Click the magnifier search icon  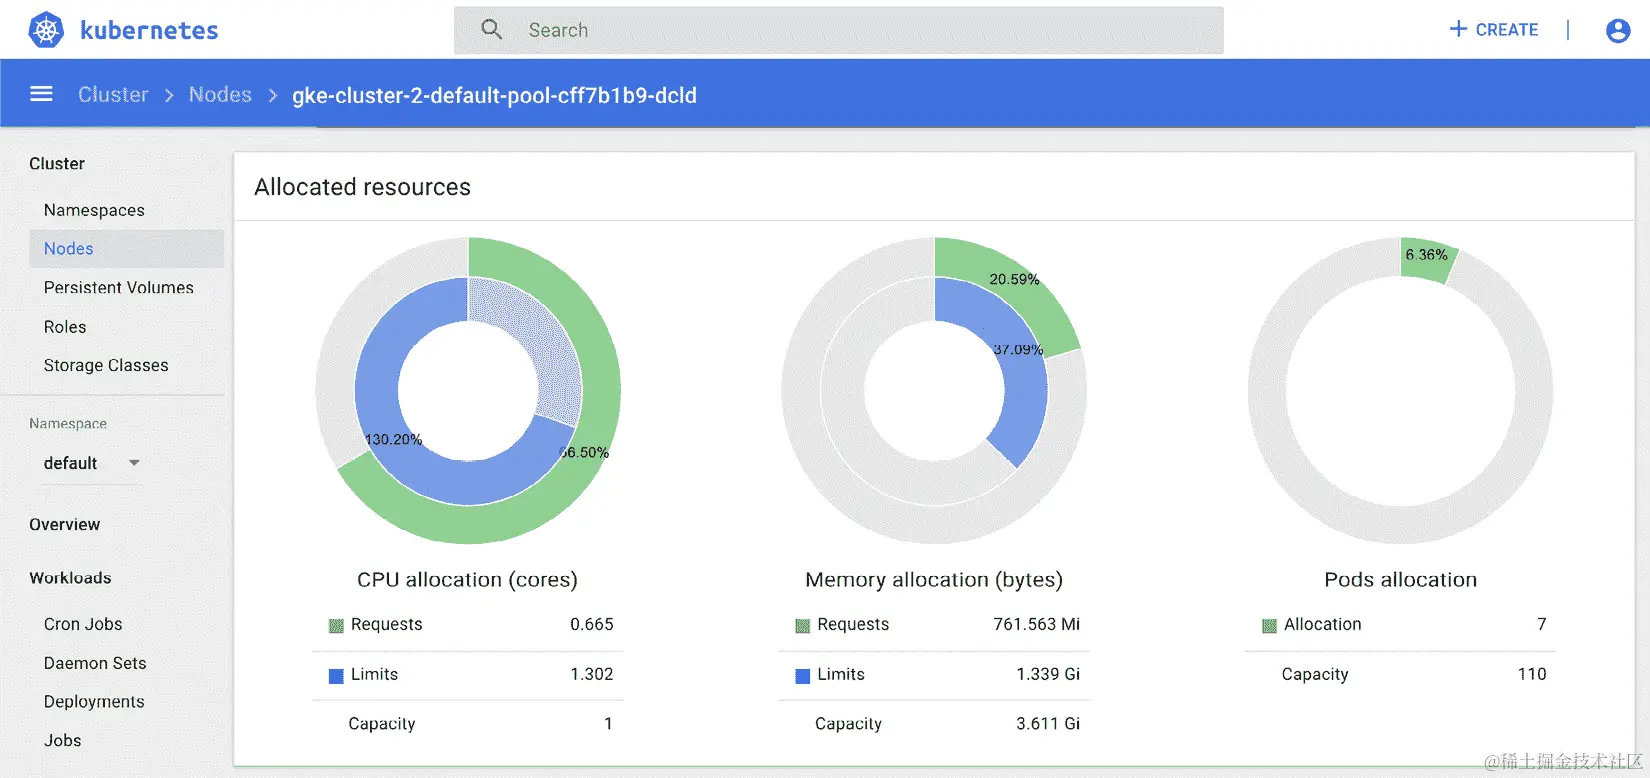[x=491, y=30]
